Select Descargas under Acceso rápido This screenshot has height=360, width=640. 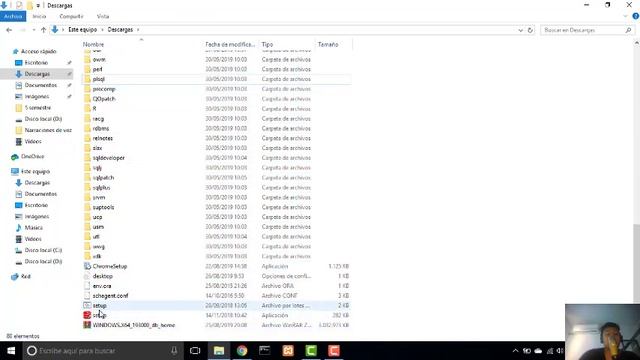point(37,74)
